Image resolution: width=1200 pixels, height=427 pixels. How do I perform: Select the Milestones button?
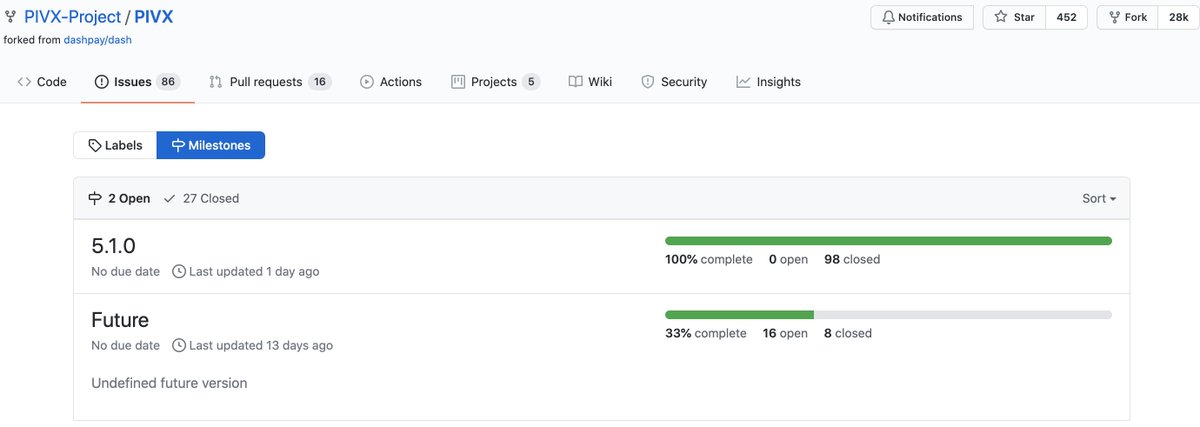211,145
